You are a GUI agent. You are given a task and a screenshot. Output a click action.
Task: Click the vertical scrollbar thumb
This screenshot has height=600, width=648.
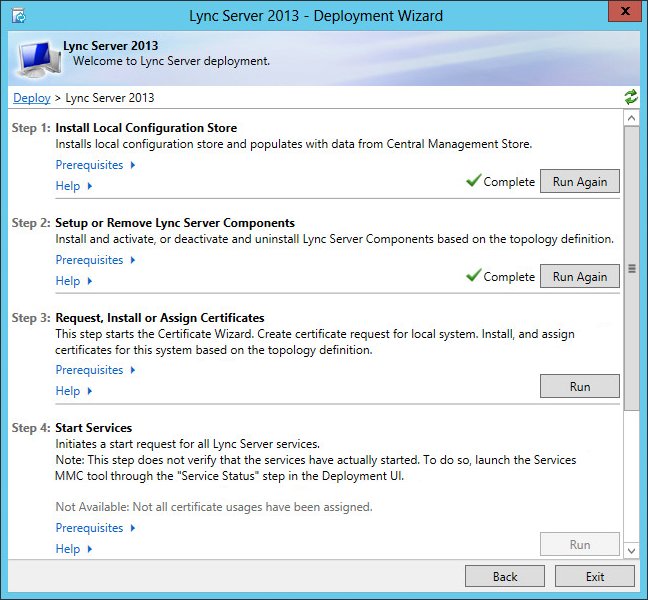pyautogui.click(x=631, y=269)
